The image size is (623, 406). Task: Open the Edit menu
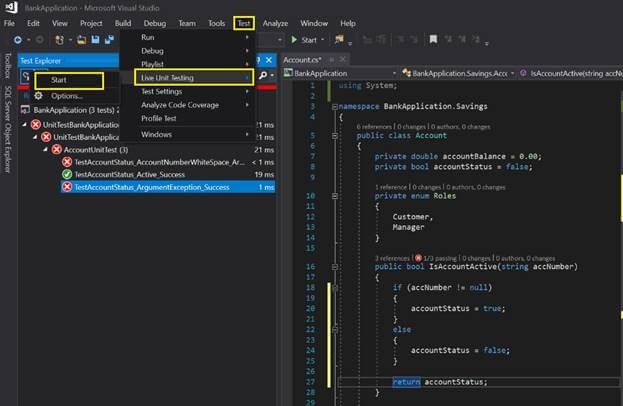[33, 23]
